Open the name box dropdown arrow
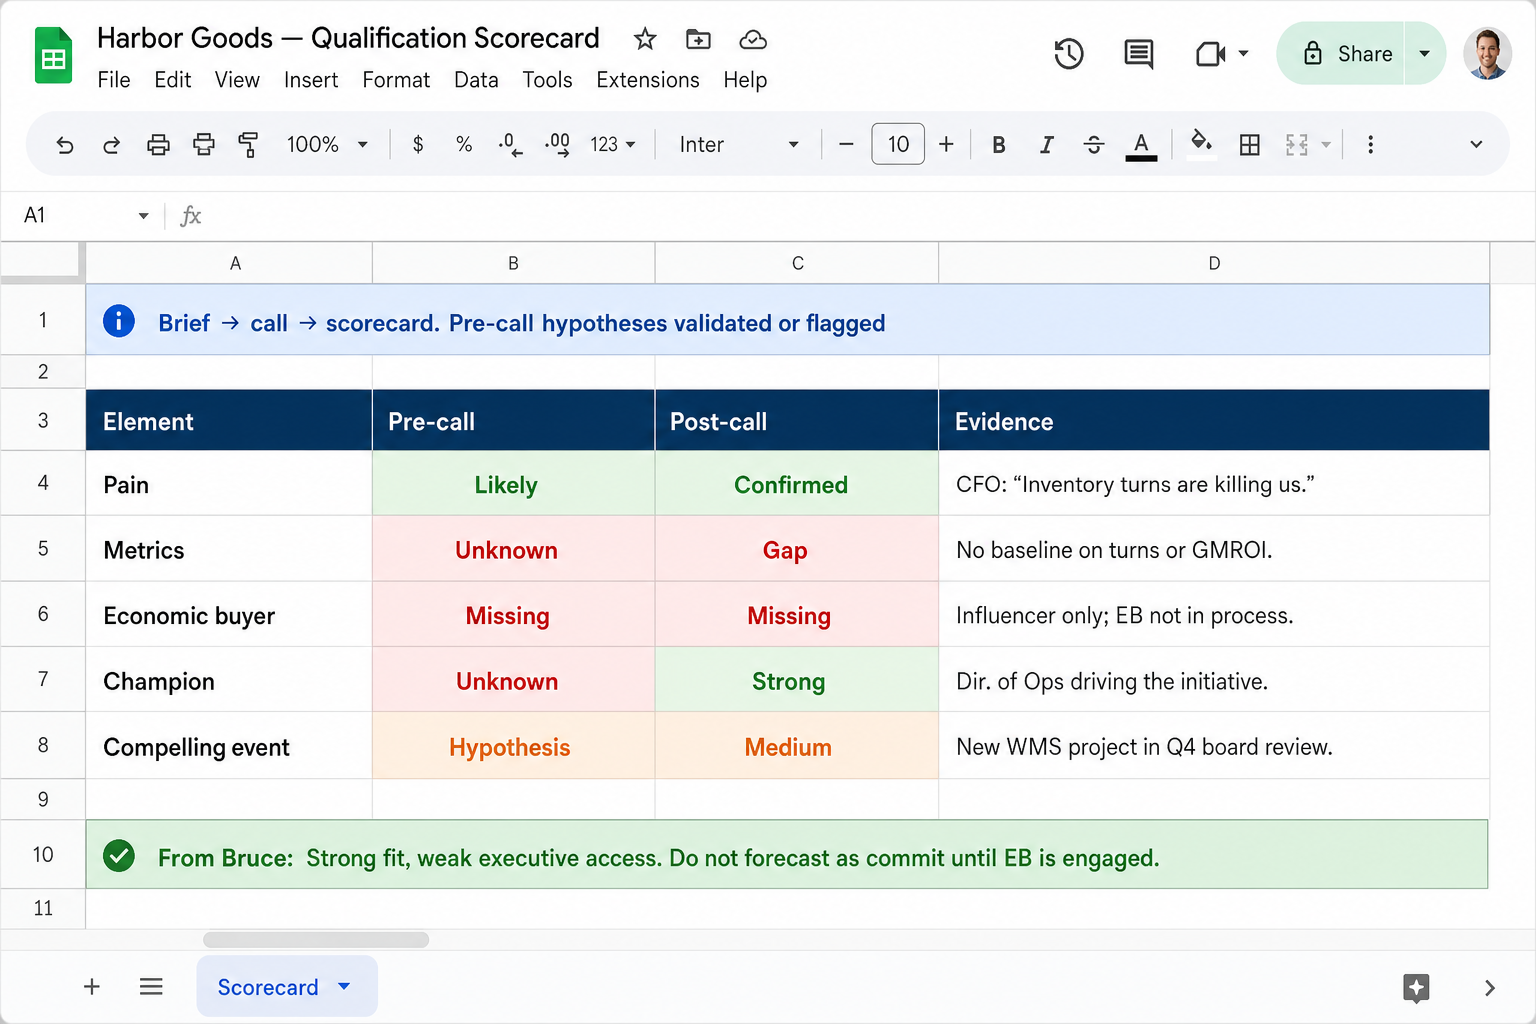 [143, 216]
